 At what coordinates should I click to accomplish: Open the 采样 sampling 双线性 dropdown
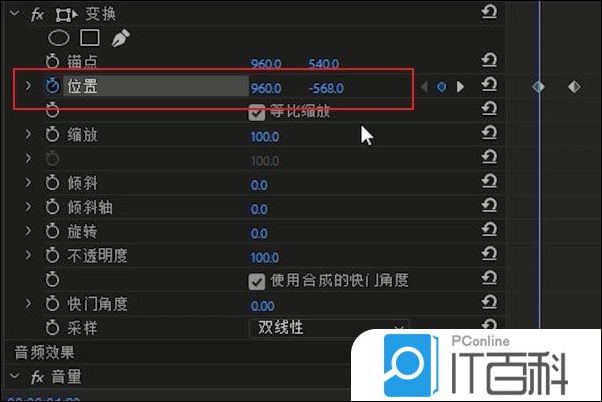tap(329, 328)
